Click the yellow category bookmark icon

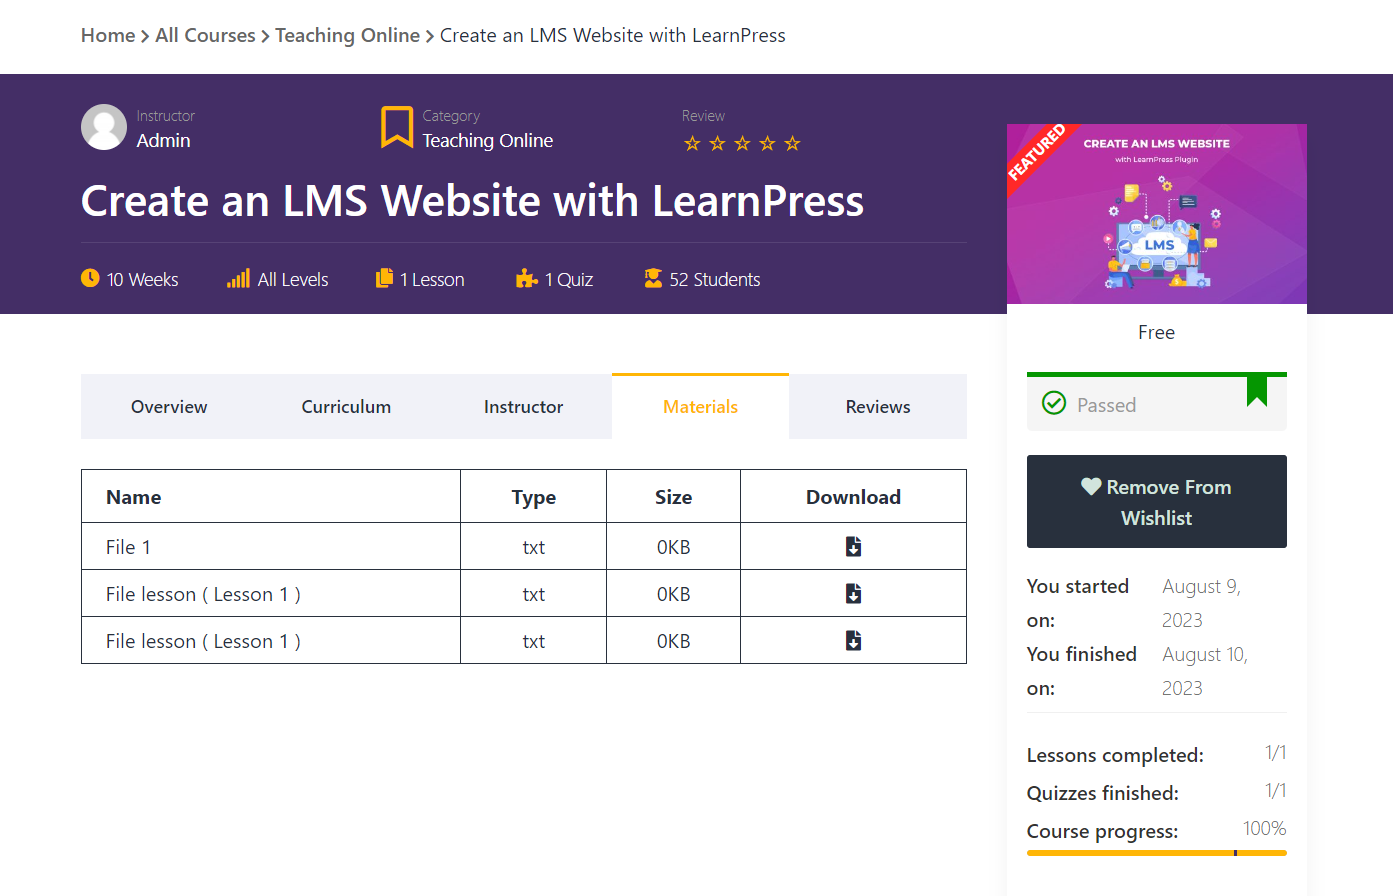click(397, 127)
